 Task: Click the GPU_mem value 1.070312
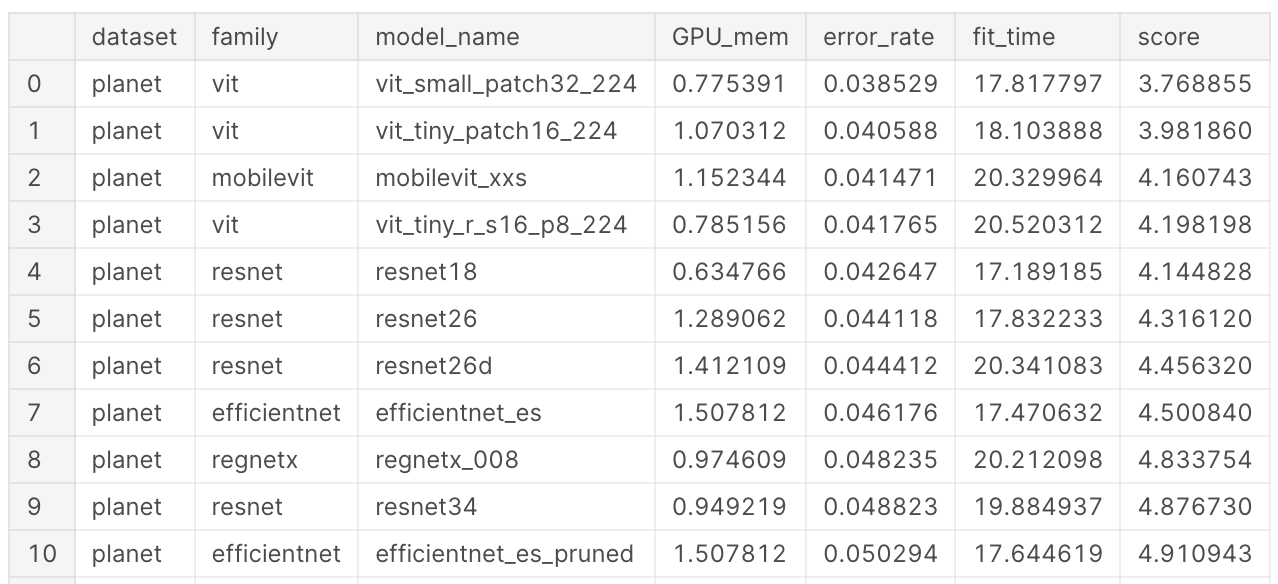[729, 131]
